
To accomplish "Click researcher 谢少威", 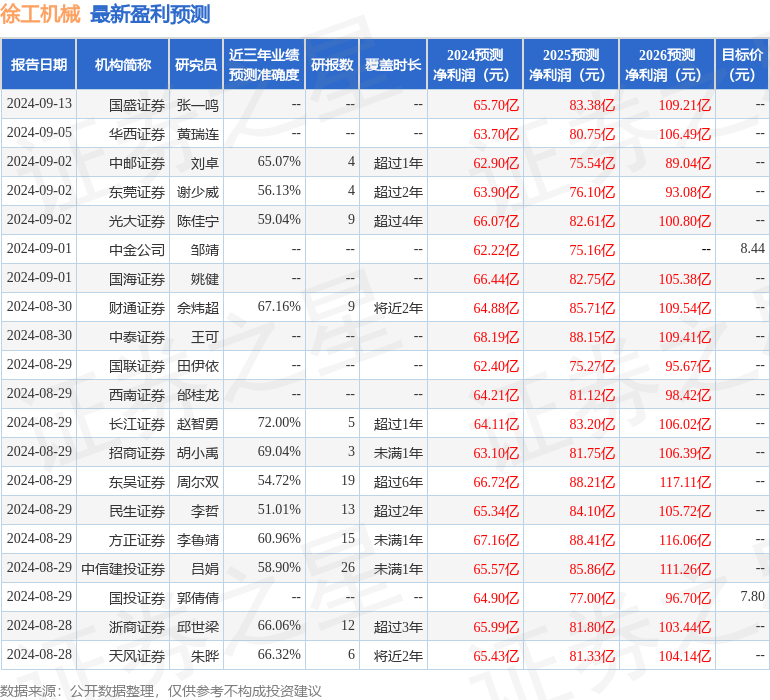I will pyautogui.click(x=197, y=192).
